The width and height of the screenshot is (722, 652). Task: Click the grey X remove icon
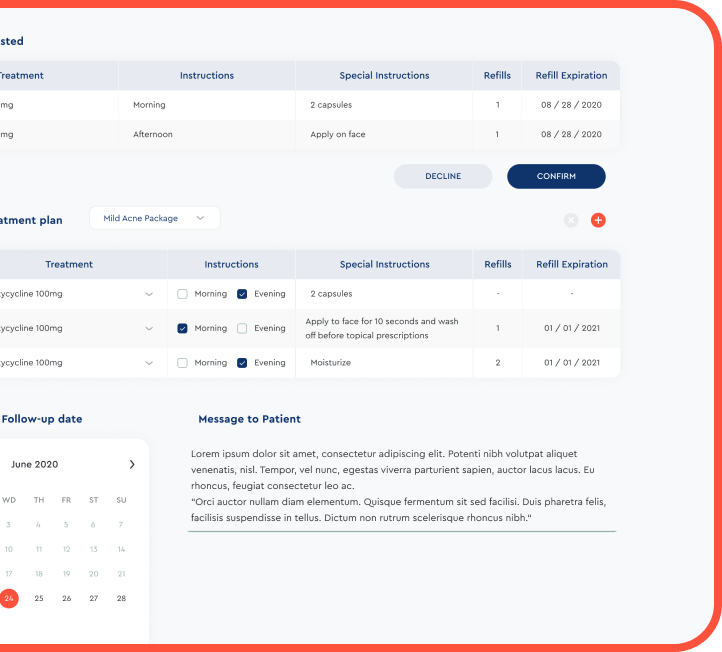(x=571, y=220)
